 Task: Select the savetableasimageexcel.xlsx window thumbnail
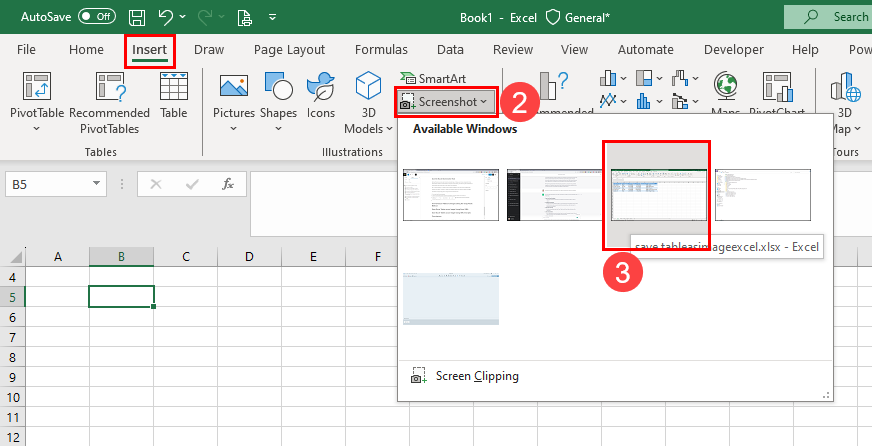[x=658, y=195]
